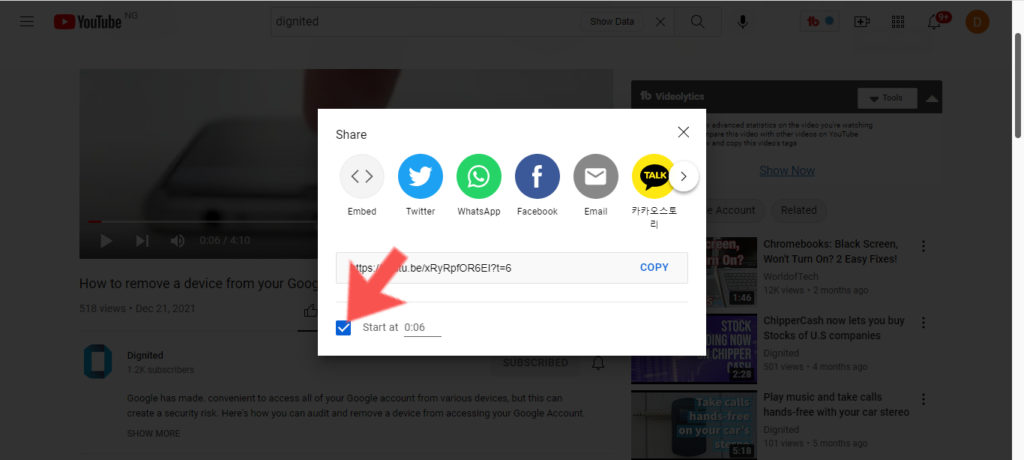Uncheck the Start at checkbox
This screenshot has height=460, width=1024.
point(344,328)
